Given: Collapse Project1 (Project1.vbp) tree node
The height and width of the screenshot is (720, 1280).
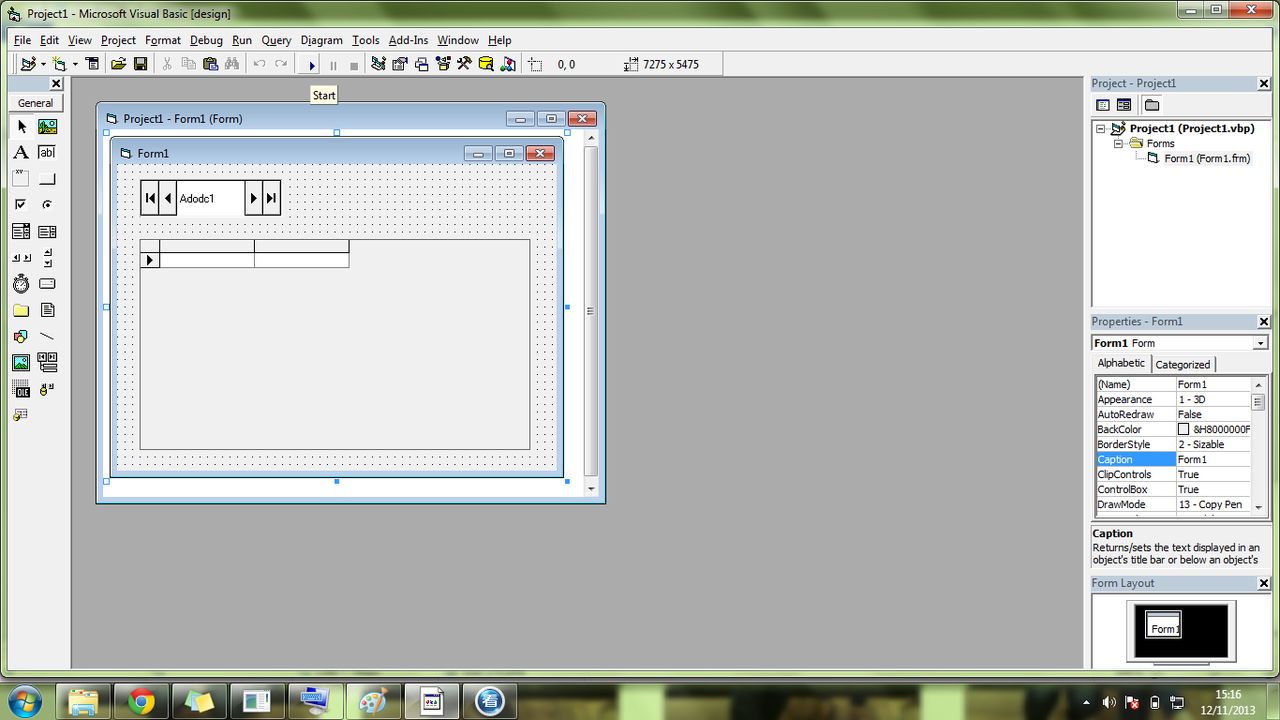Looking at the screenshot, I should pyautogui.click(x=1101, y=129).
